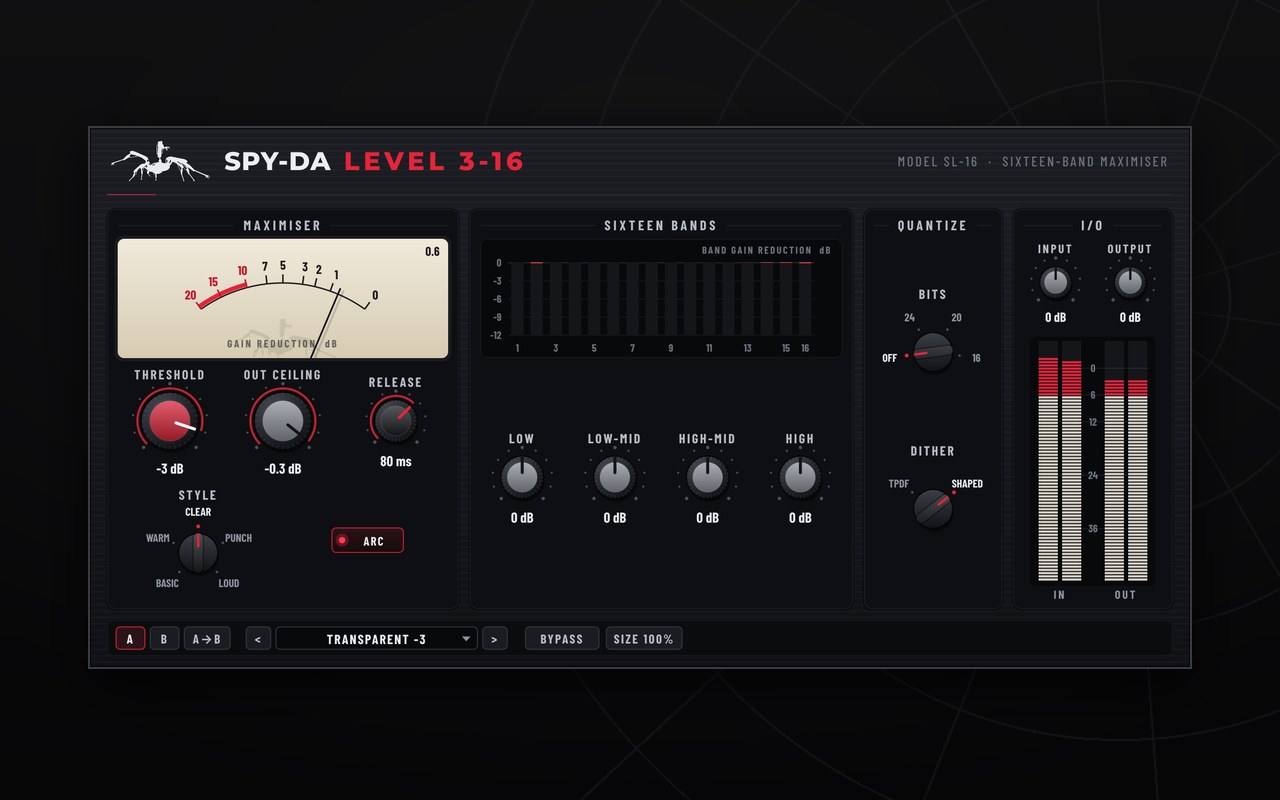Click the IN level meter
This screenshot has width=1280, height=800.
tap(1059, 459)
